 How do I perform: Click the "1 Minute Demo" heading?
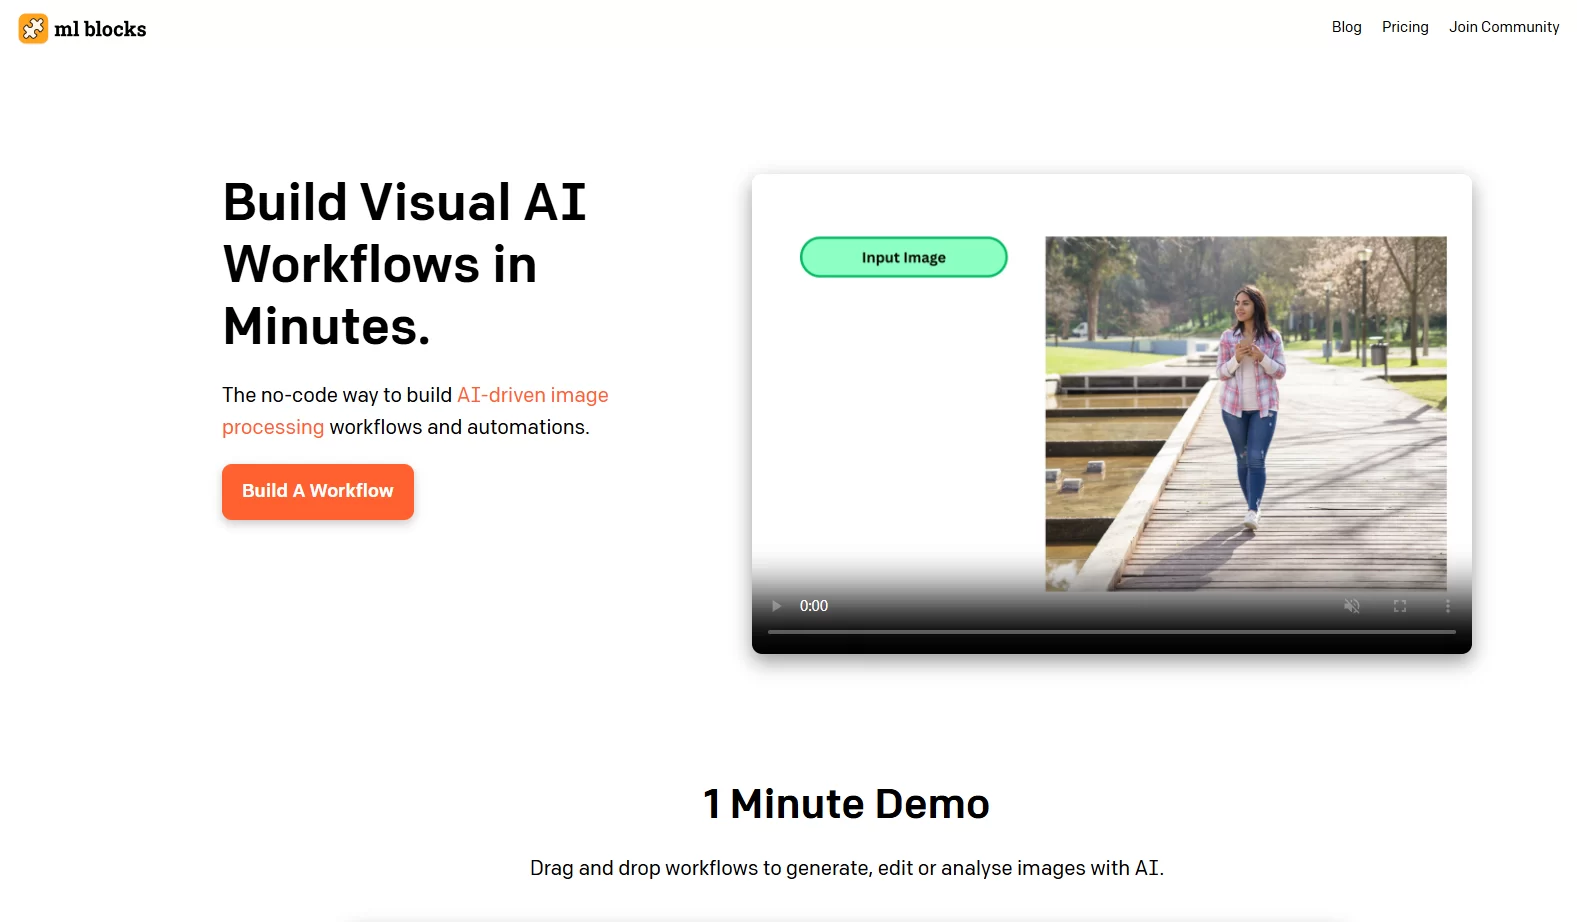click(846, 804)
